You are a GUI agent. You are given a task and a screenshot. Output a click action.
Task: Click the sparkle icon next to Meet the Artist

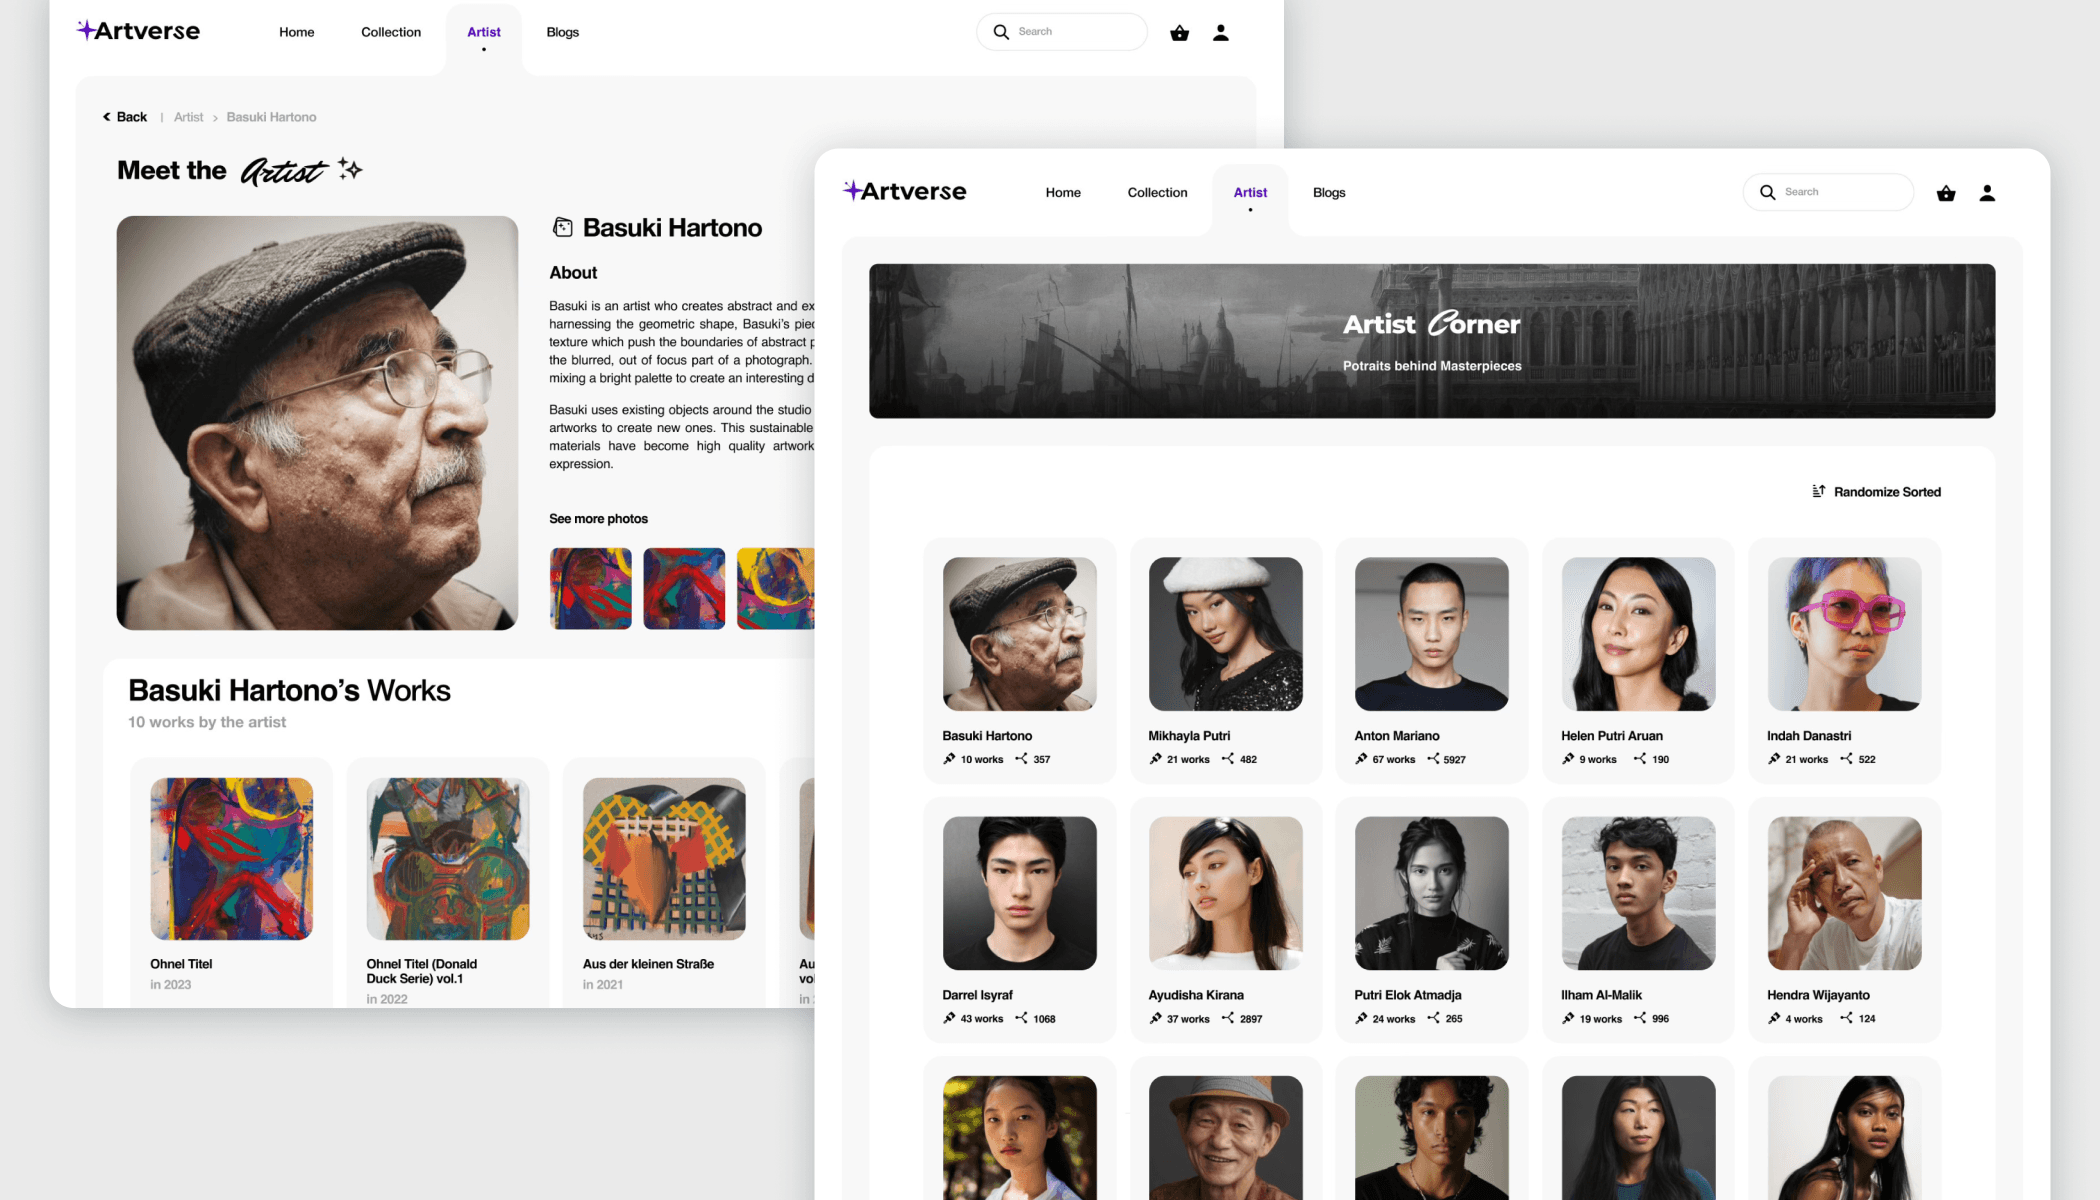coord(349,169)
